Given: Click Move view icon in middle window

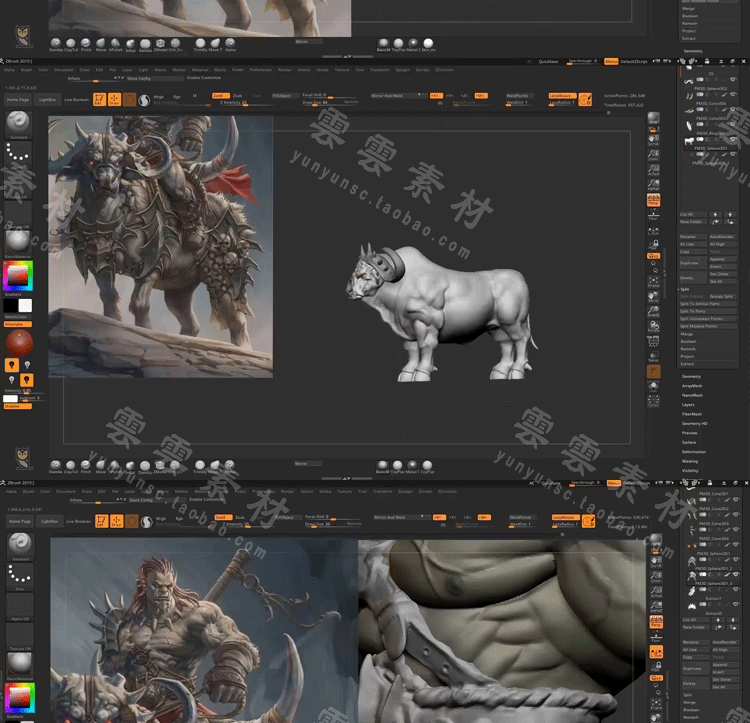Looking at the screenshot, I should coord(653,296).
